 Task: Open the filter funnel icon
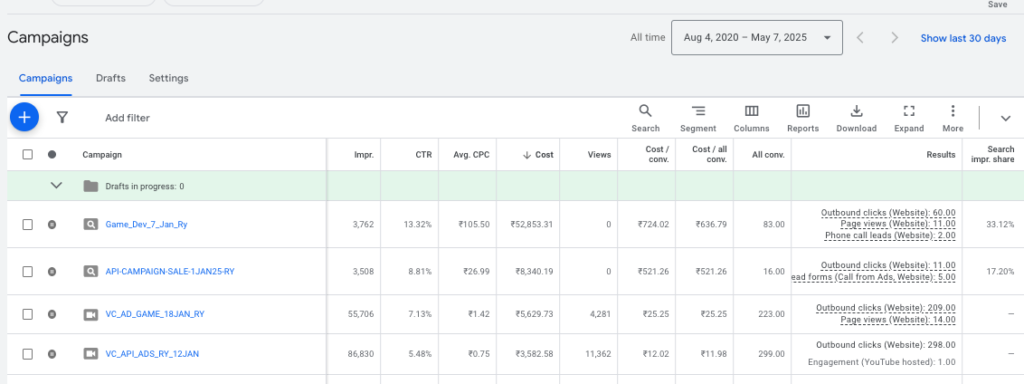click(x=62, y=118)
